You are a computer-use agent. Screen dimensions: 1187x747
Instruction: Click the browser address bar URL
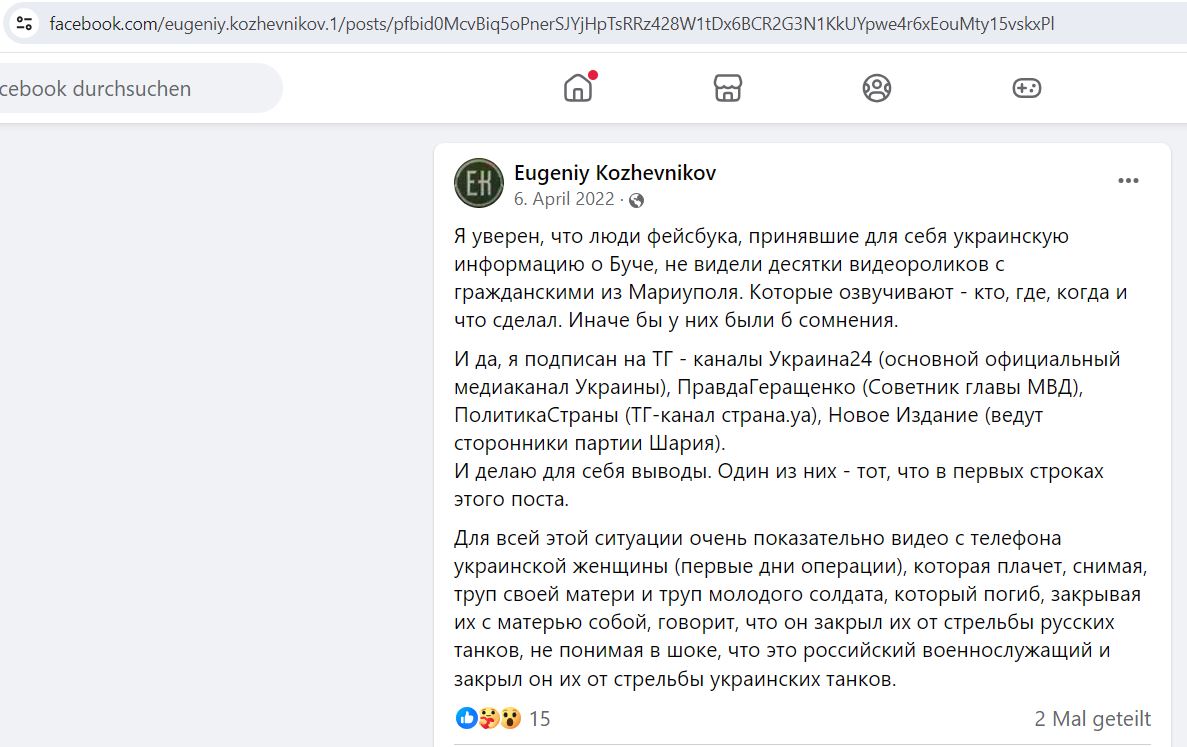(x=551, y=23)
